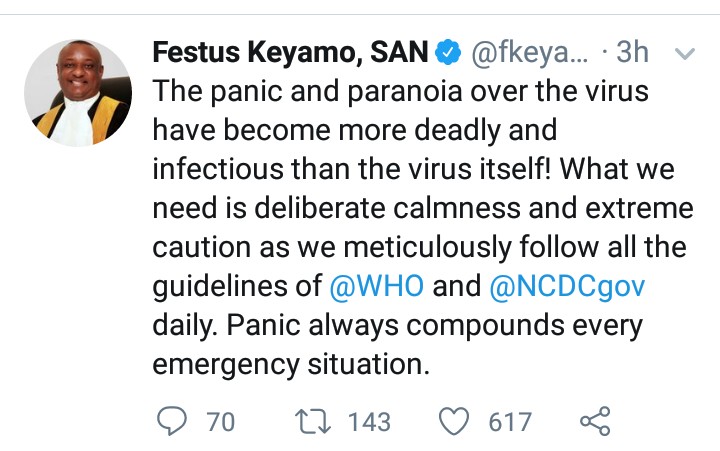The image size is (720, 451).
Task: Open the @NCDCgov mention
Action: pos(567,287)
